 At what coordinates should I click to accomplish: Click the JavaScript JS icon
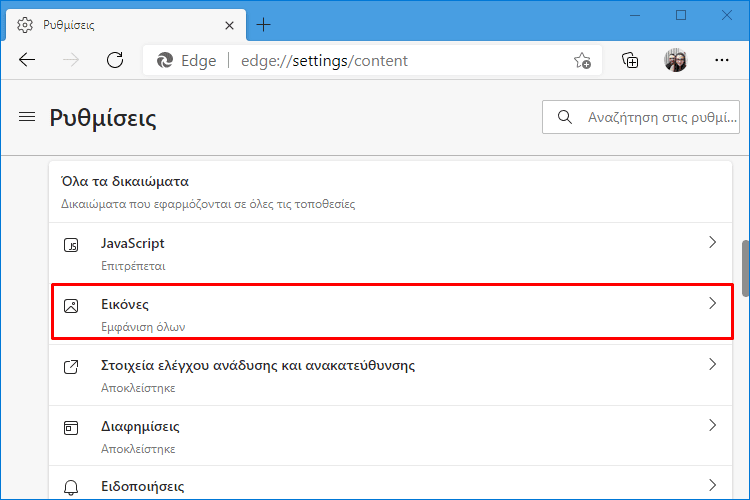(x=71, y=245)
